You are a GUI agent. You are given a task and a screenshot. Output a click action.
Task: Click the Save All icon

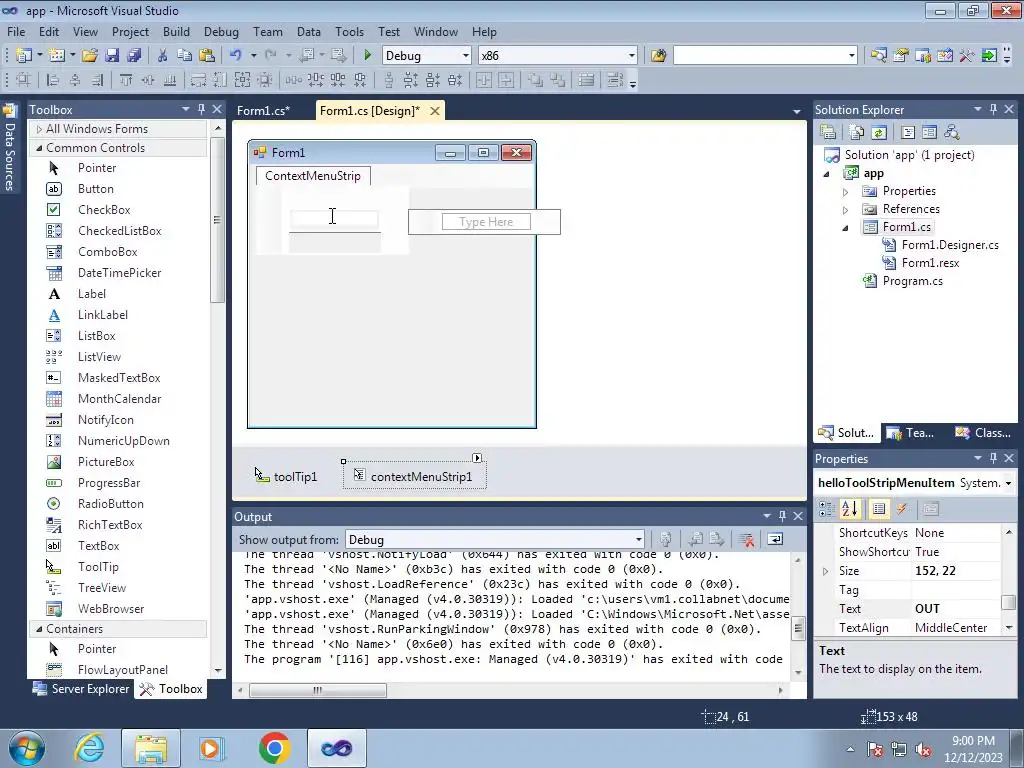point(134,56)
